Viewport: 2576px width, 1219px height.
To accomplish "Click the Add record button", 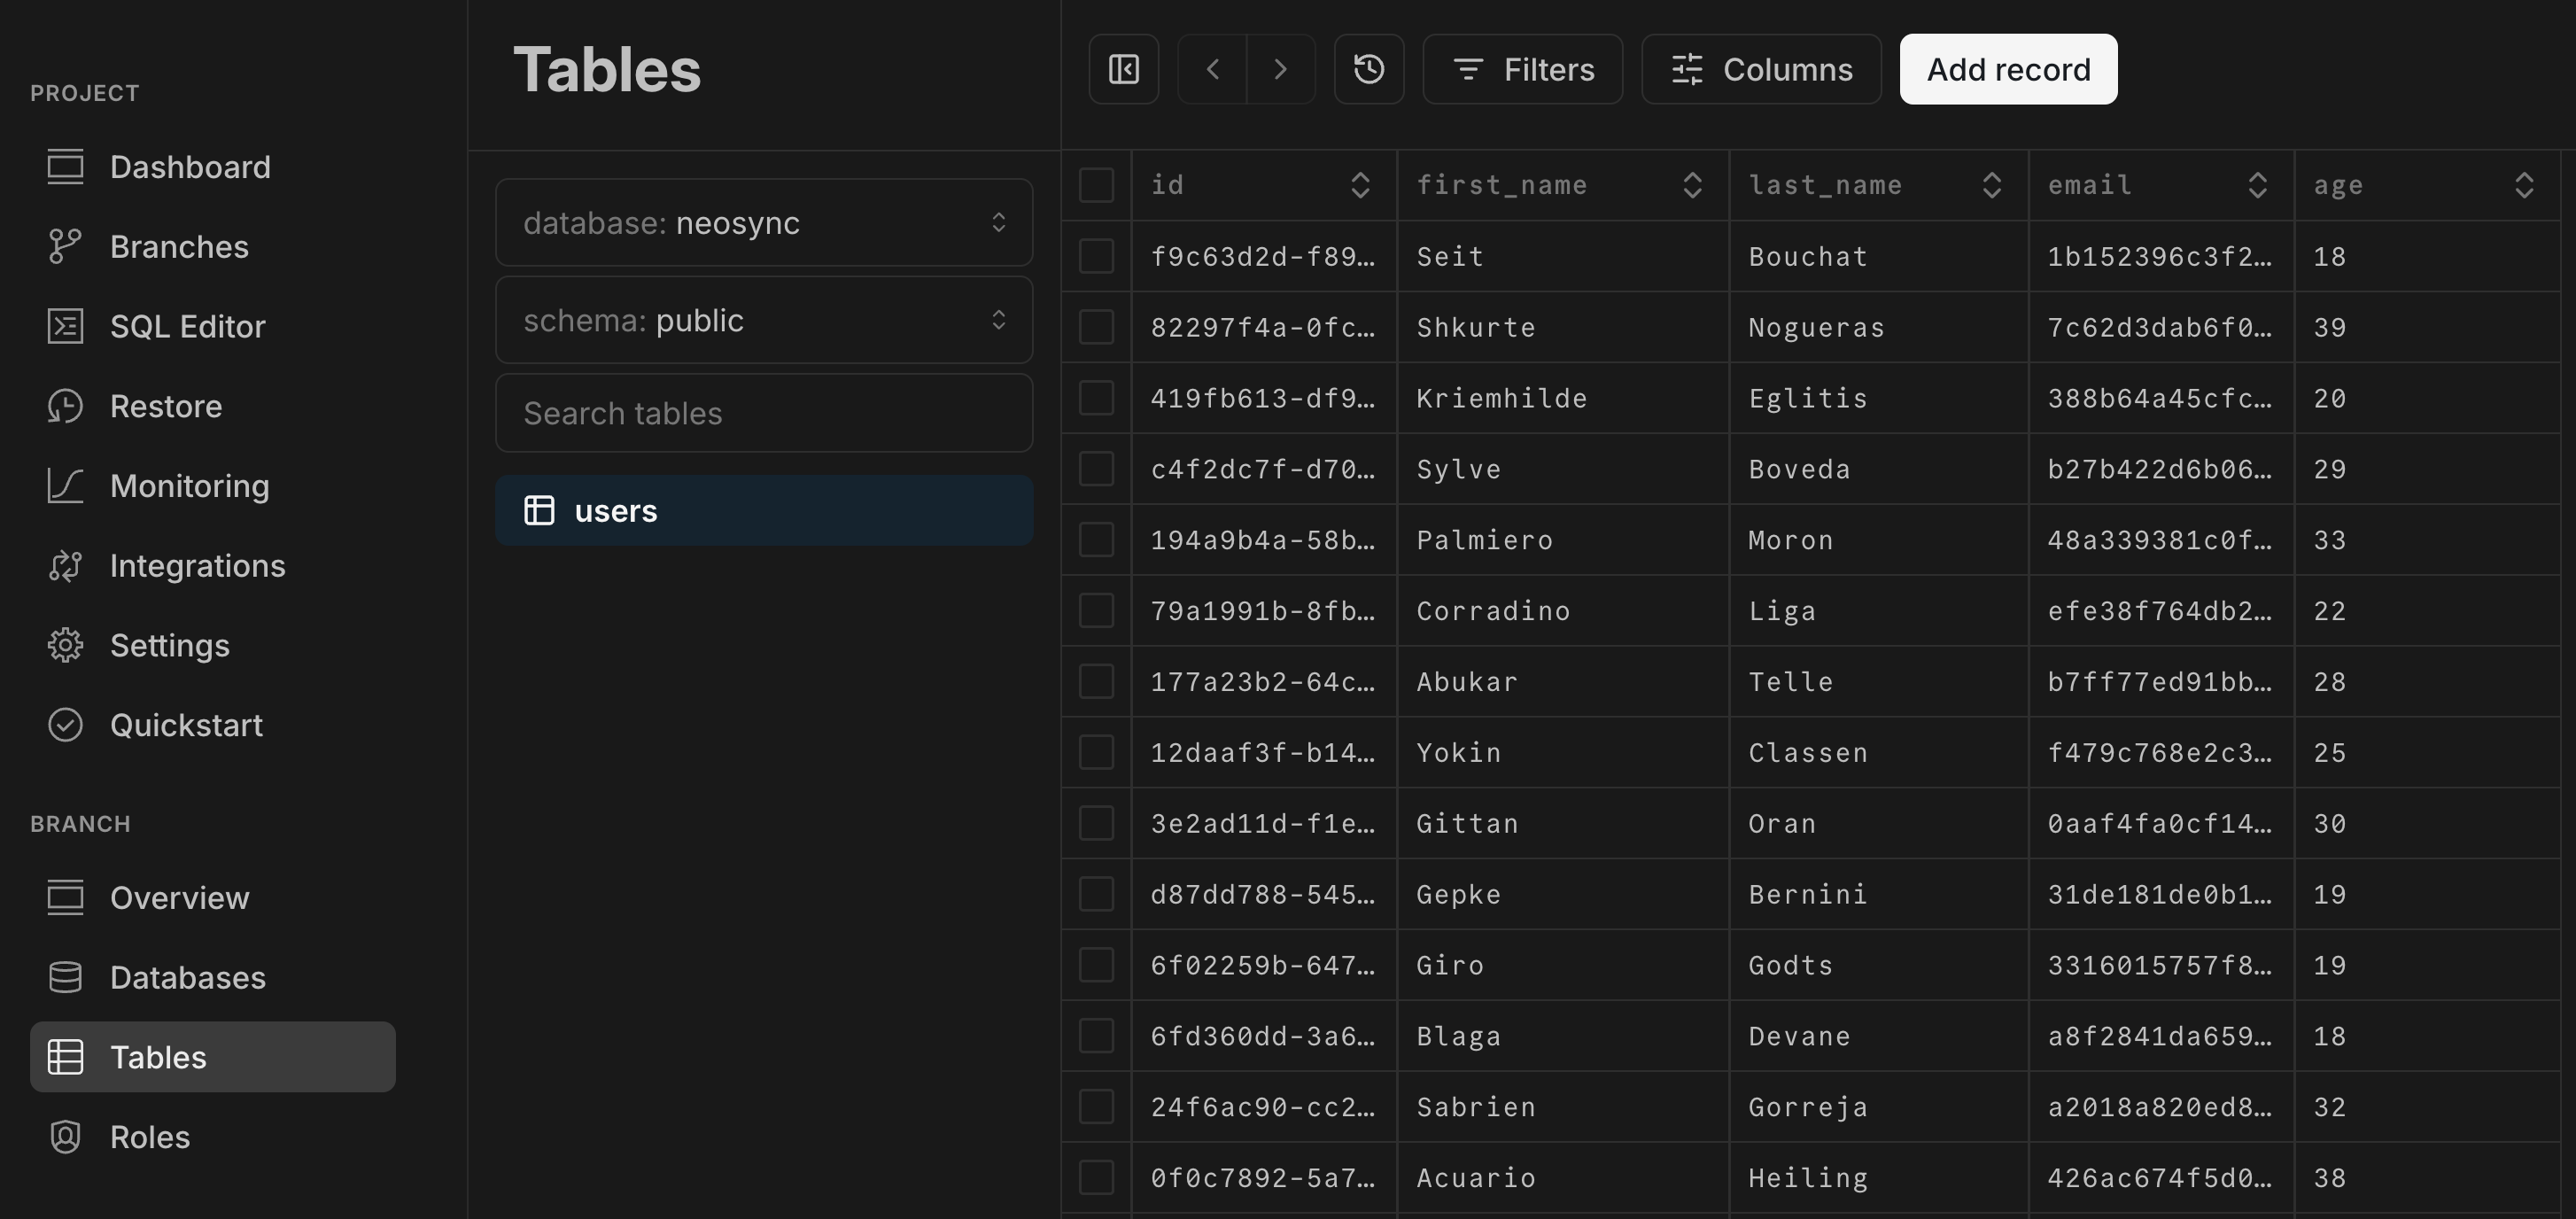I will coord(2007,69).
